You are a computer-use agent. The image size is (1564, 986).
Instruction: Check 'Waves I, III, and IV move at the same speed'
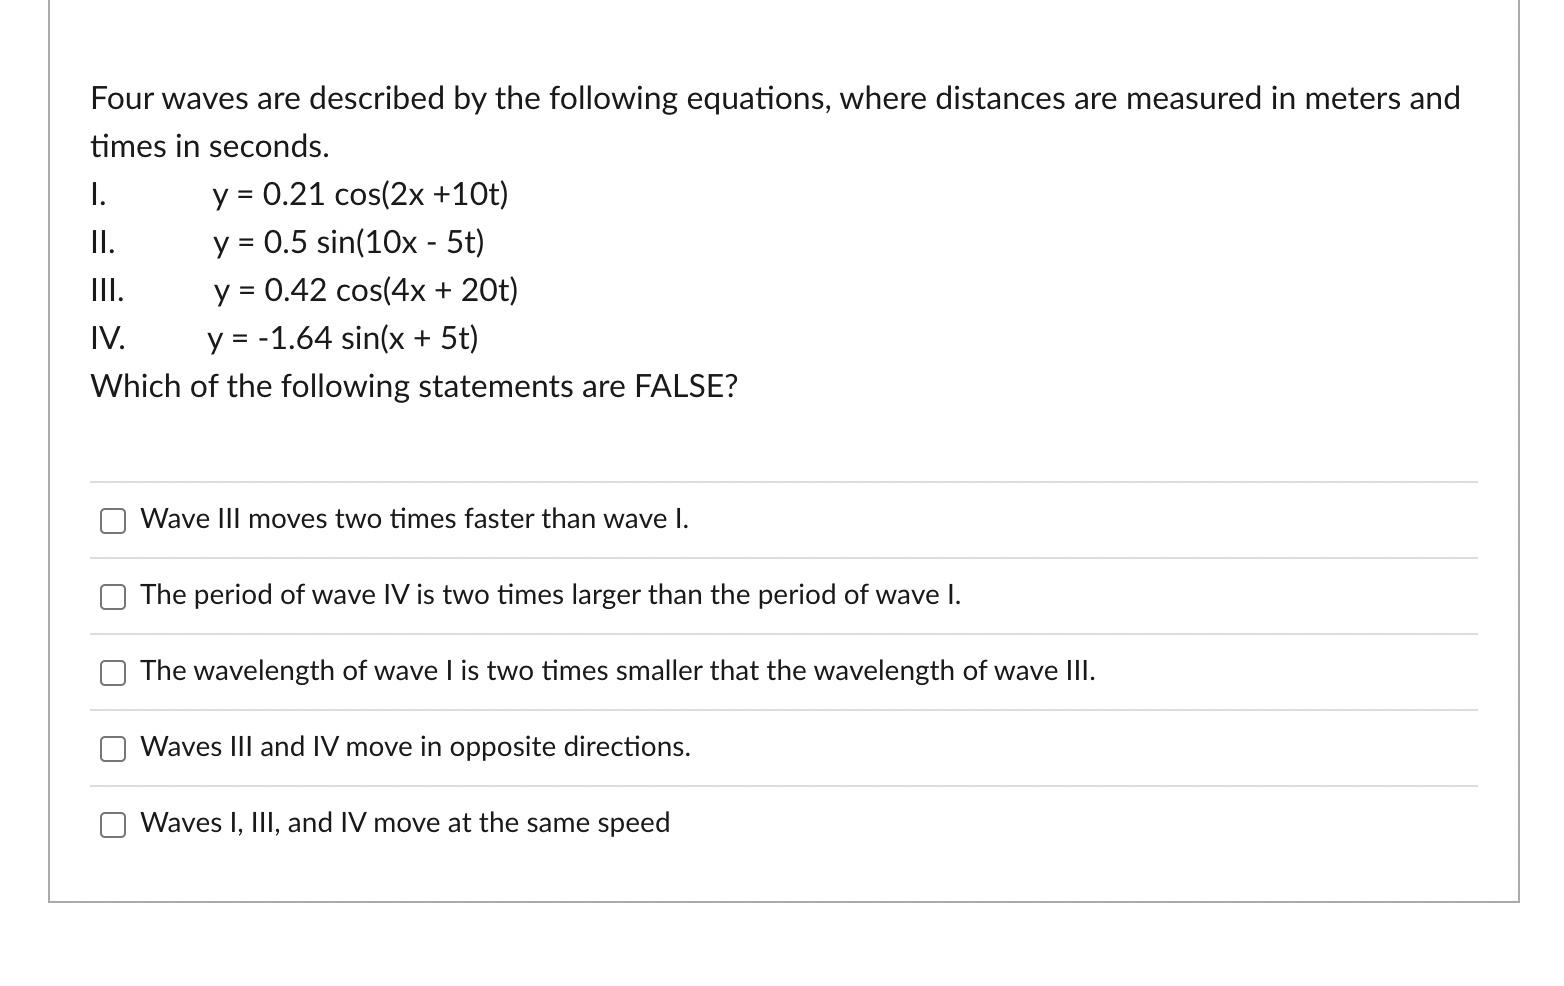coord(112,824)
